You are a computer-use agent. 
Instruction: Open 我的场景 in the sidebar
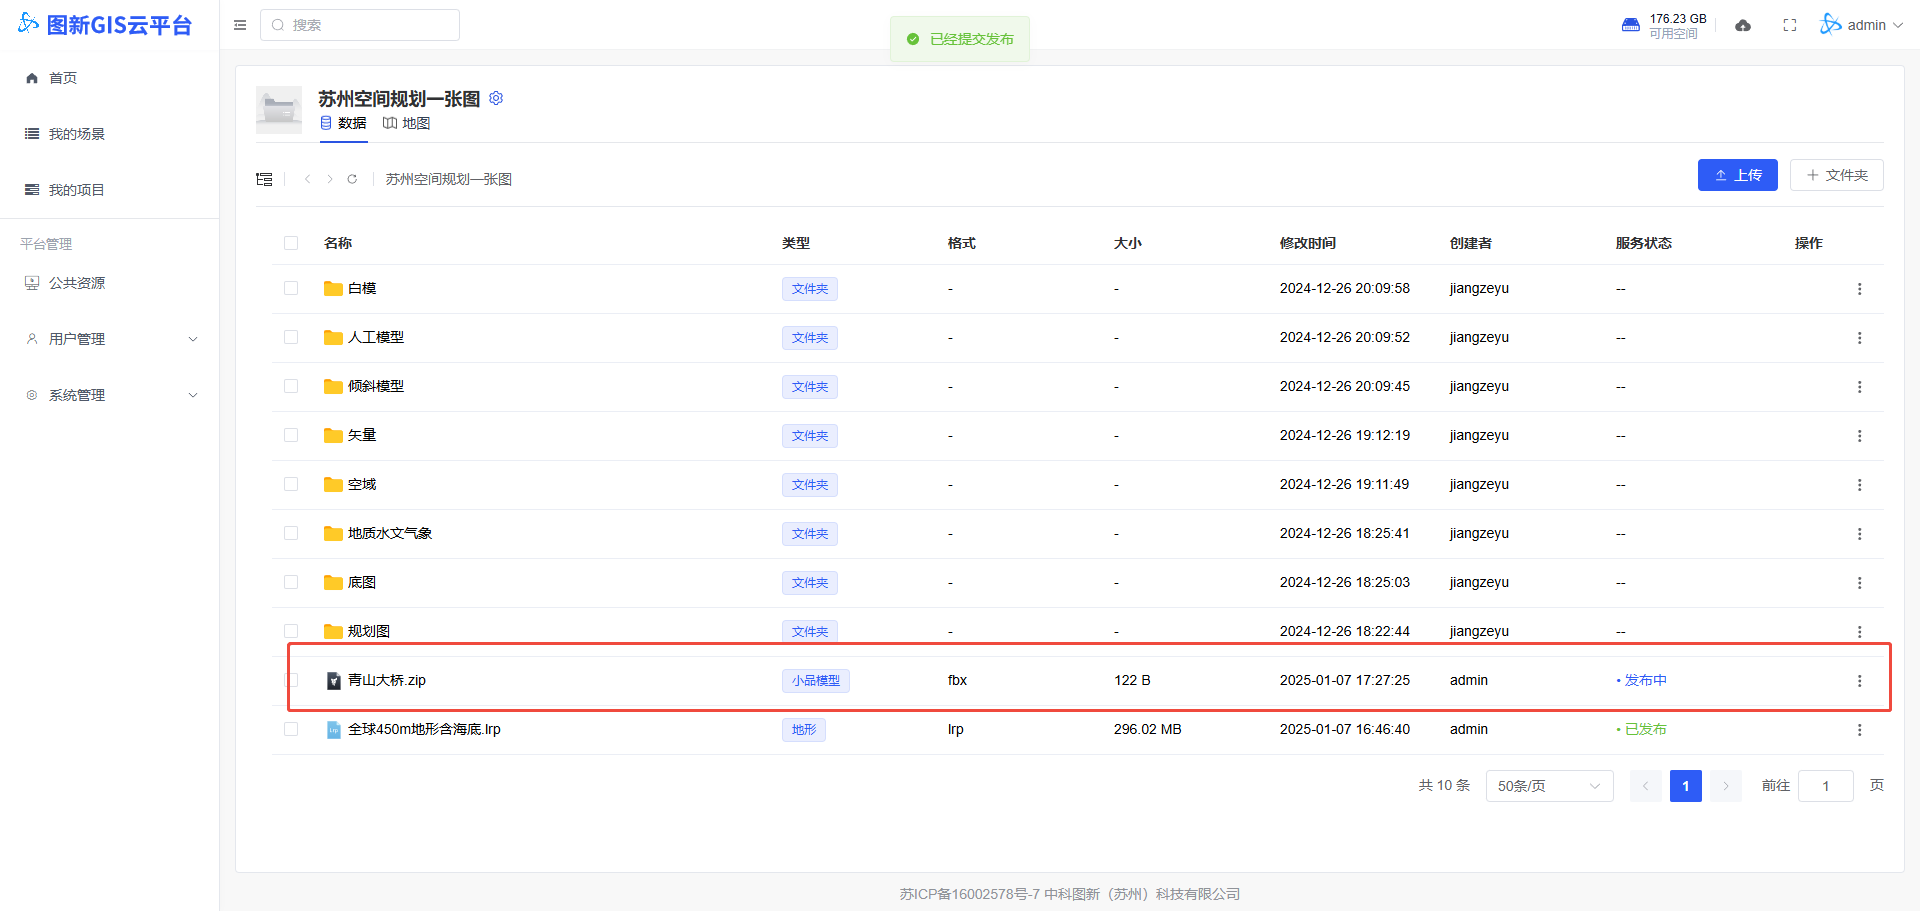(x=77, y=134)
